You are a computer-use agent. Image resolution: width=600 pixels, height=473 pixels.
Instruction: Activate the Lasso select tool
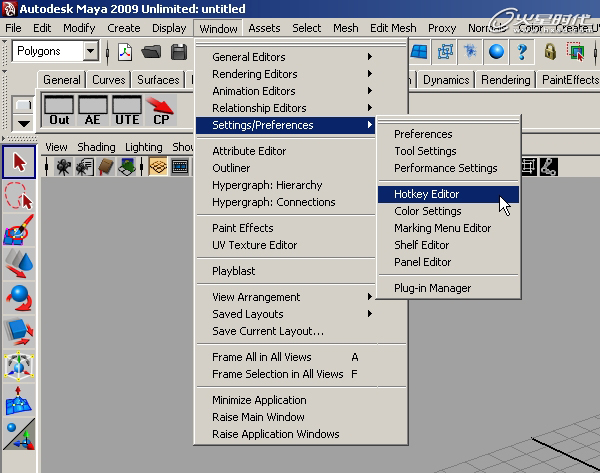click(19, 196)
